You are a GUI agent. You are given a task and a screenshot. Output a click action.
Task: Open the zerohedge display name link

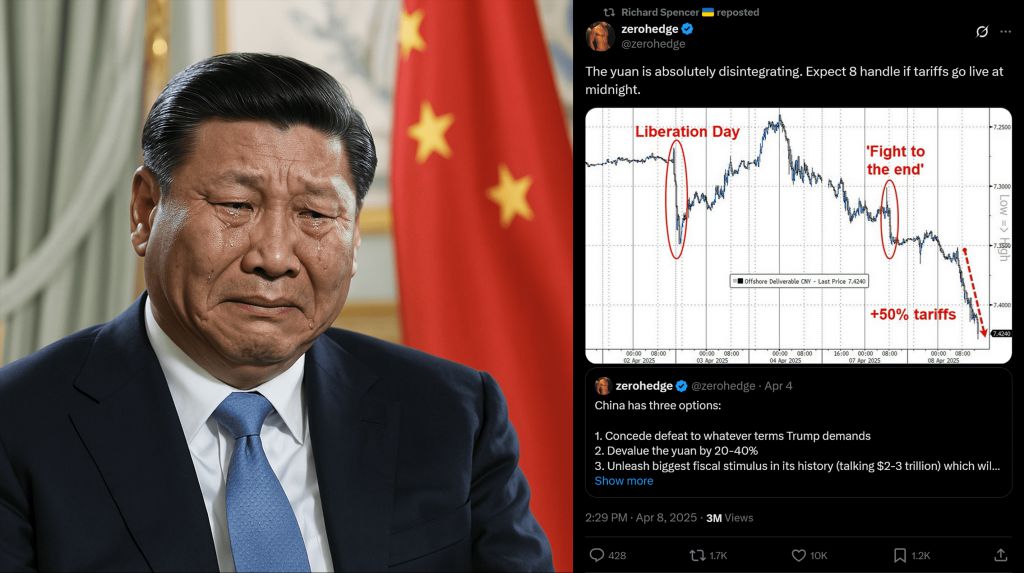tap(649, 29)
